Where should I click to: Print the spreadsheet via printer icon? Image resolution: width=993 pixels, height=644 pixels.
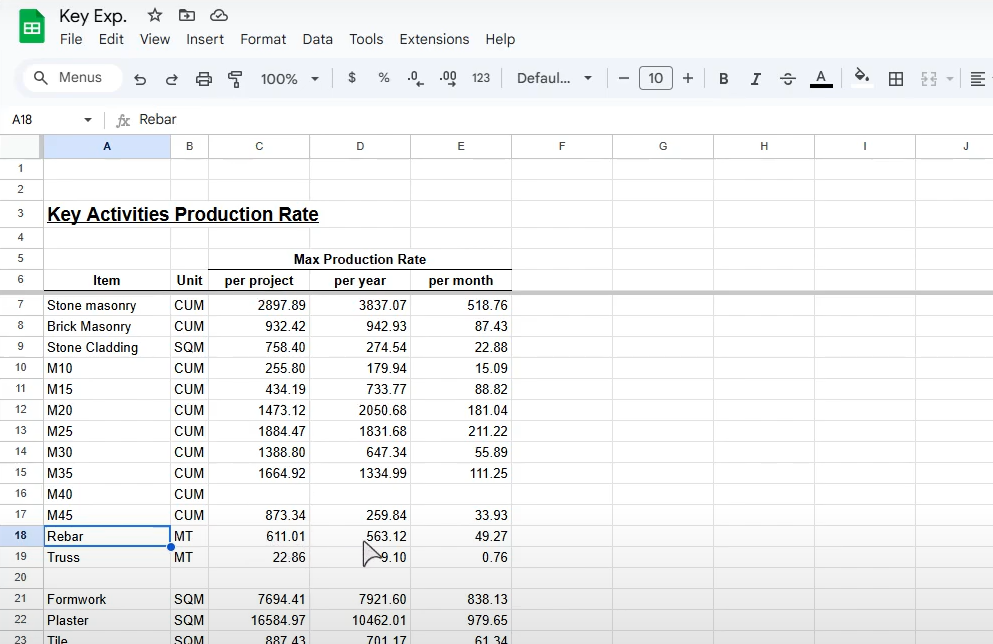tap(204, 78)
